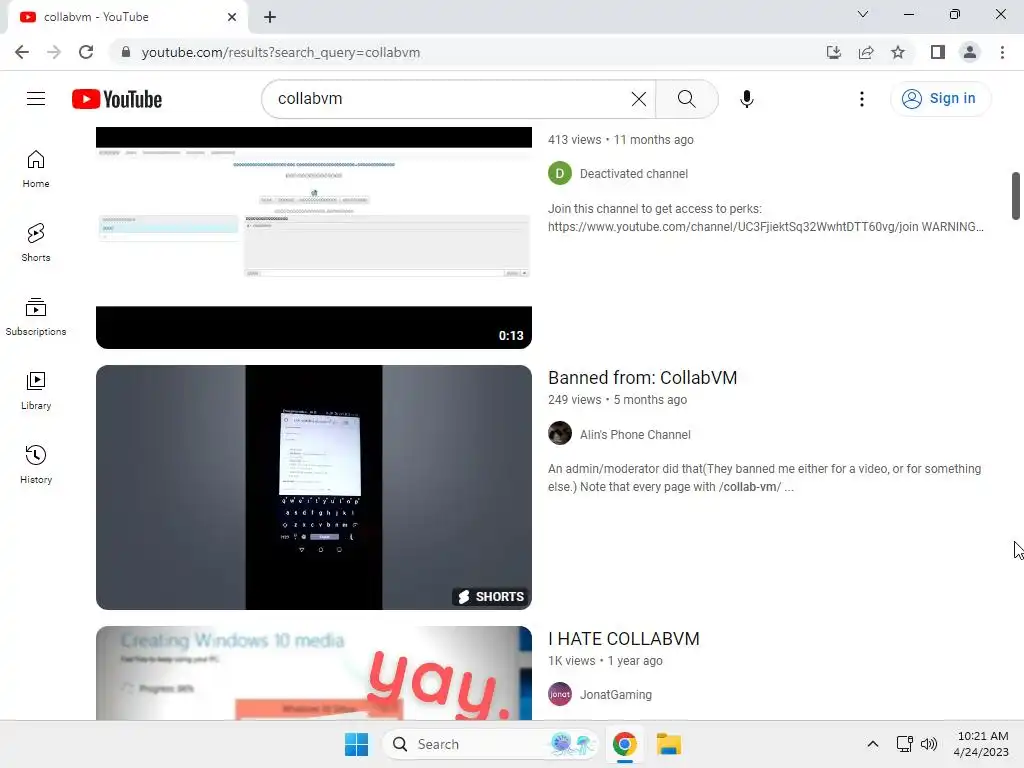Click the SHORTS badge on thumbnail

(x=491, y=597)
